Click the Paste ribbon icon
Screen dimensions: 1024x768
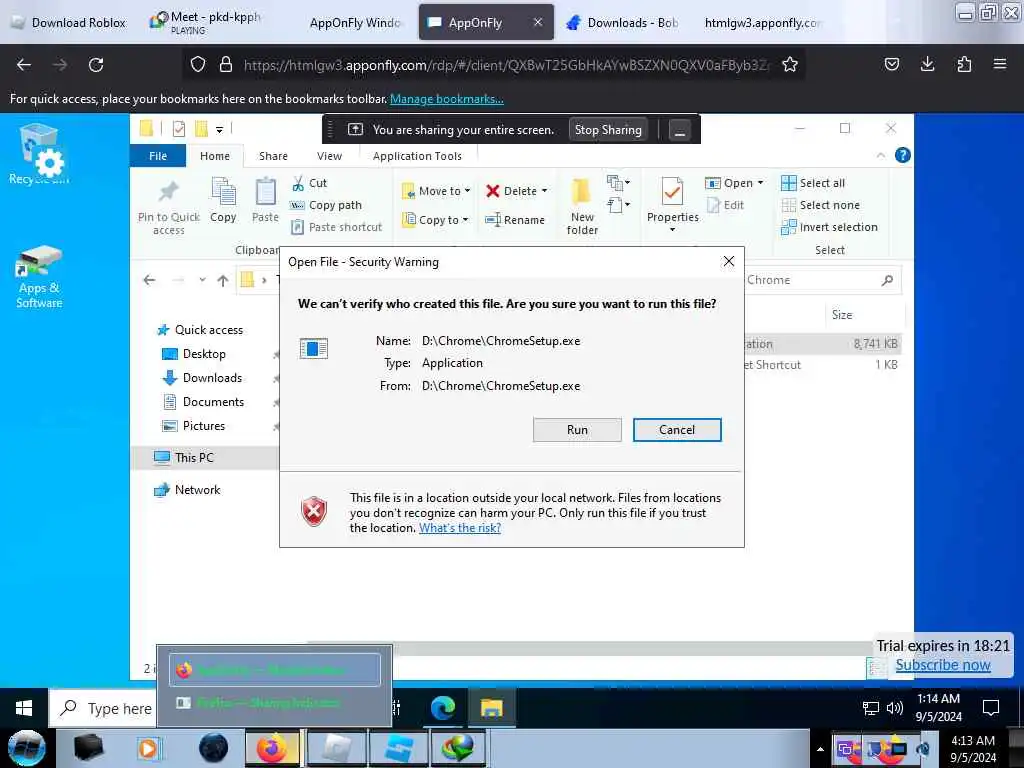pos(265,192)
